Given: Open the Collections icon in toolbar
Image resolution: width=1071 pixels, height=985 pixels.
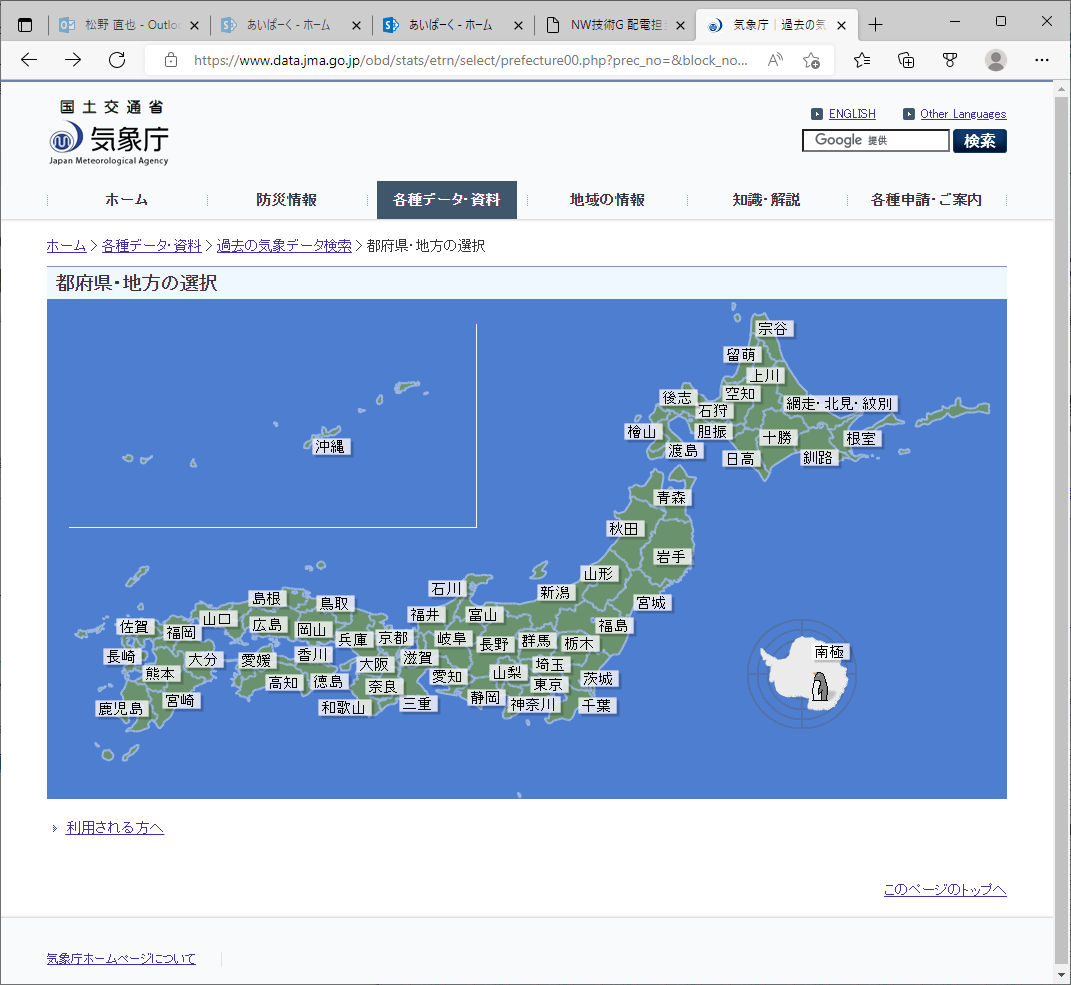Looking at the screenshot, I should click(906, 60).
